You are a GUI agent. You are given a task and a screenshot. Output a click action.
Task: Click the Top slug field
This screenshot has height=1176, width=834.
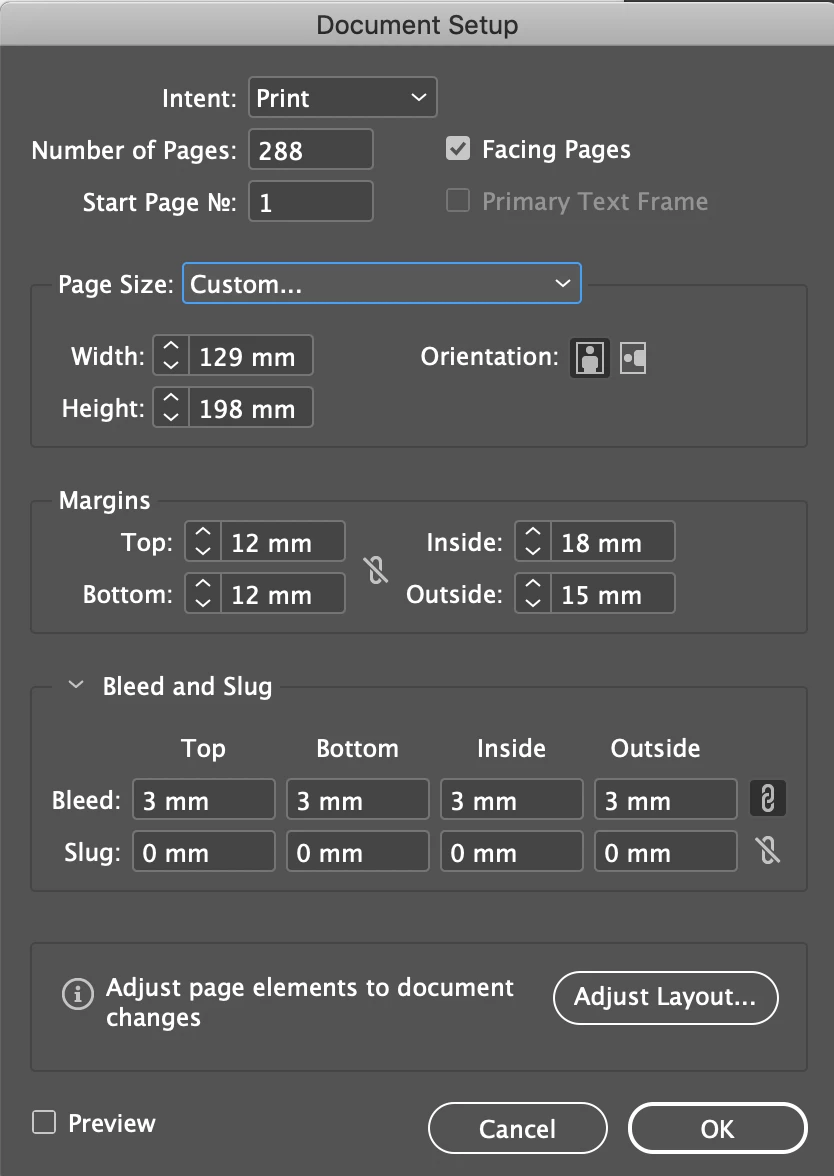pyautogui.click(x=204, y=850)
